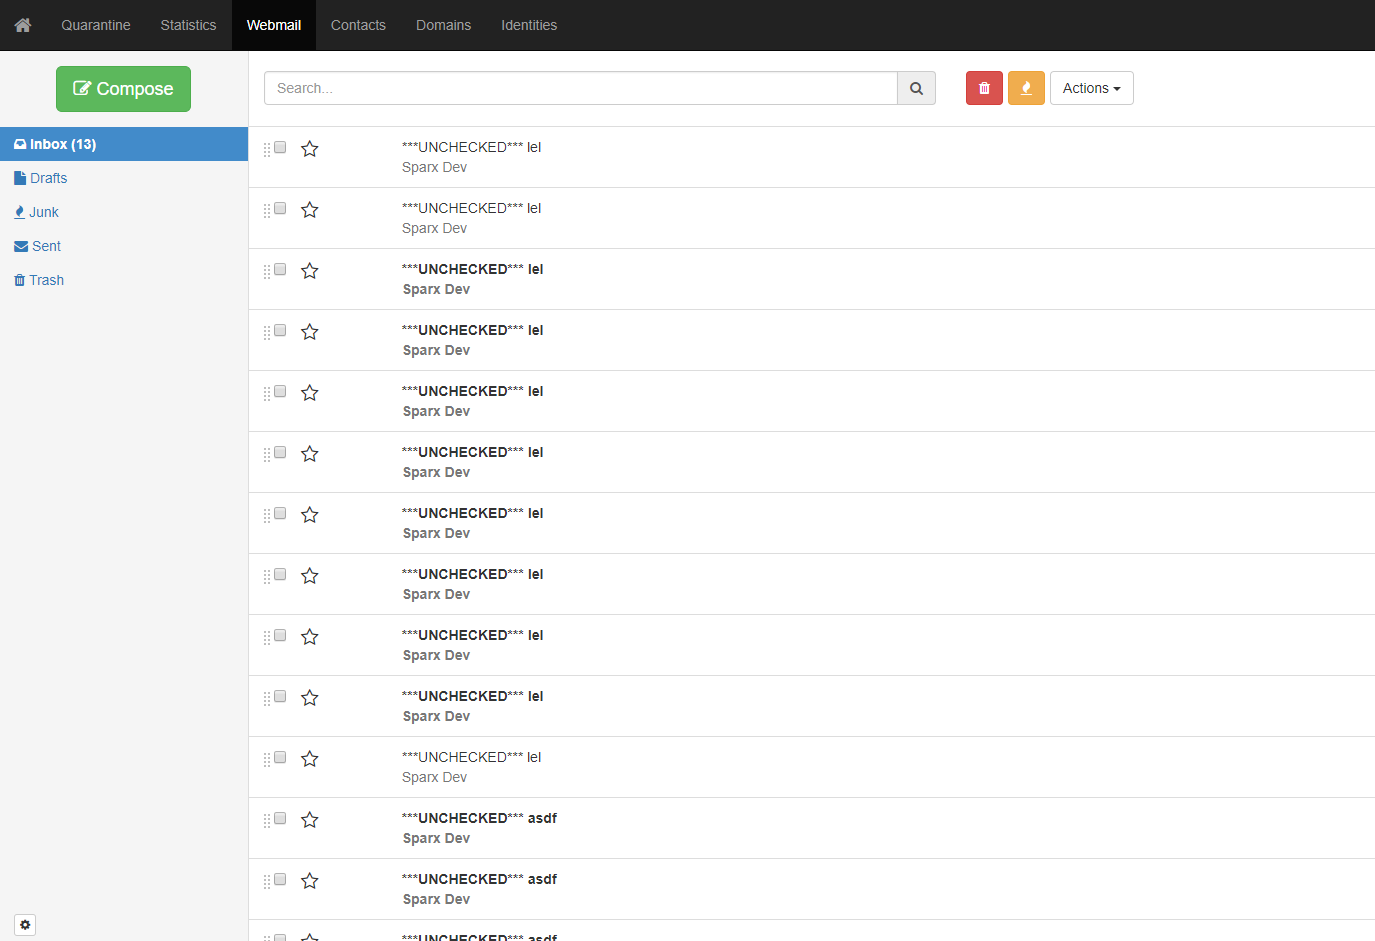Image resolution: width=1375 pixels, height=941 pixels.
Task: Open the Domains section
Action: coord(443,25)
